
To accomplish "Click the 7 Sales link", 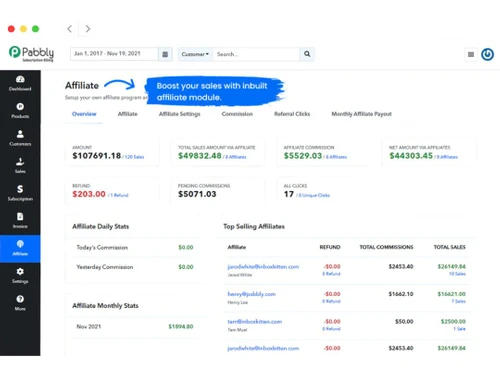I will [459, 301].
